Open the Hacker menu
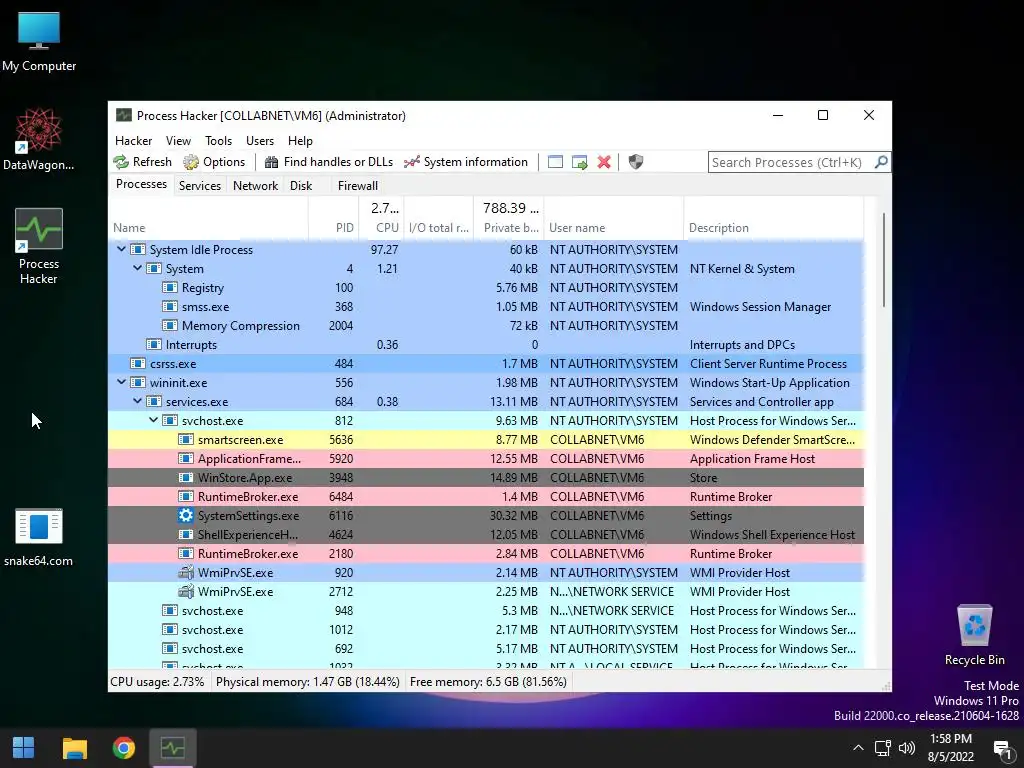The width and height of the screenshot is (1024, 768). (x=133, y=140)
